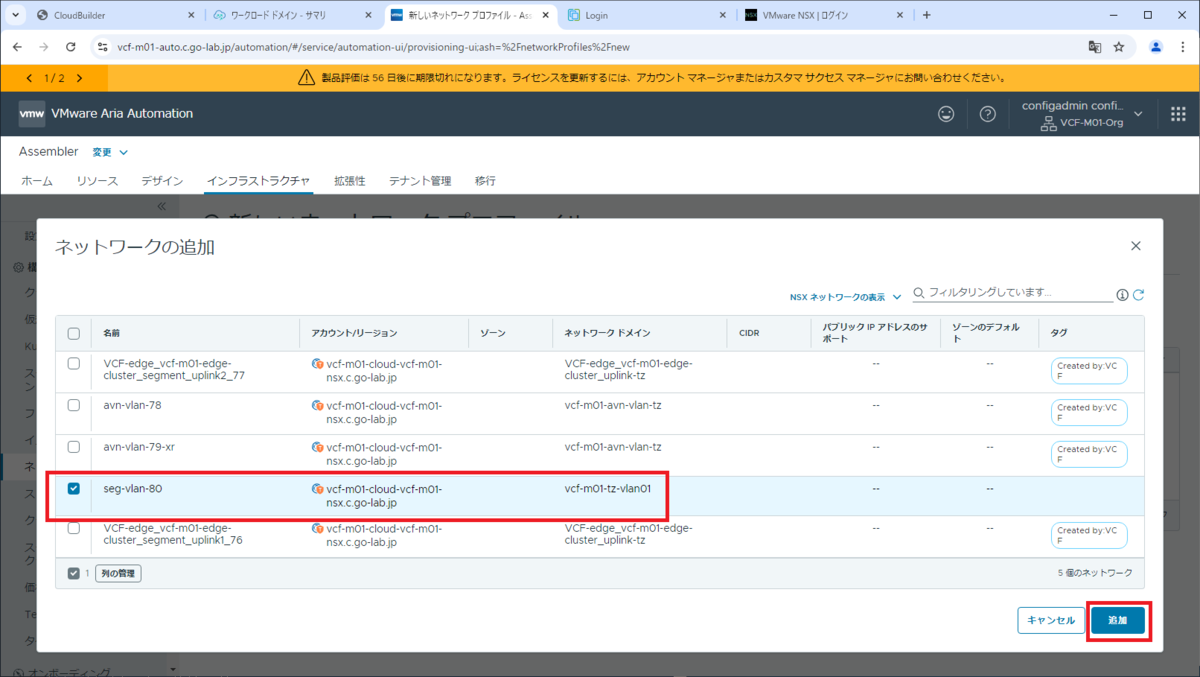Go to previous notification banner

29,78
